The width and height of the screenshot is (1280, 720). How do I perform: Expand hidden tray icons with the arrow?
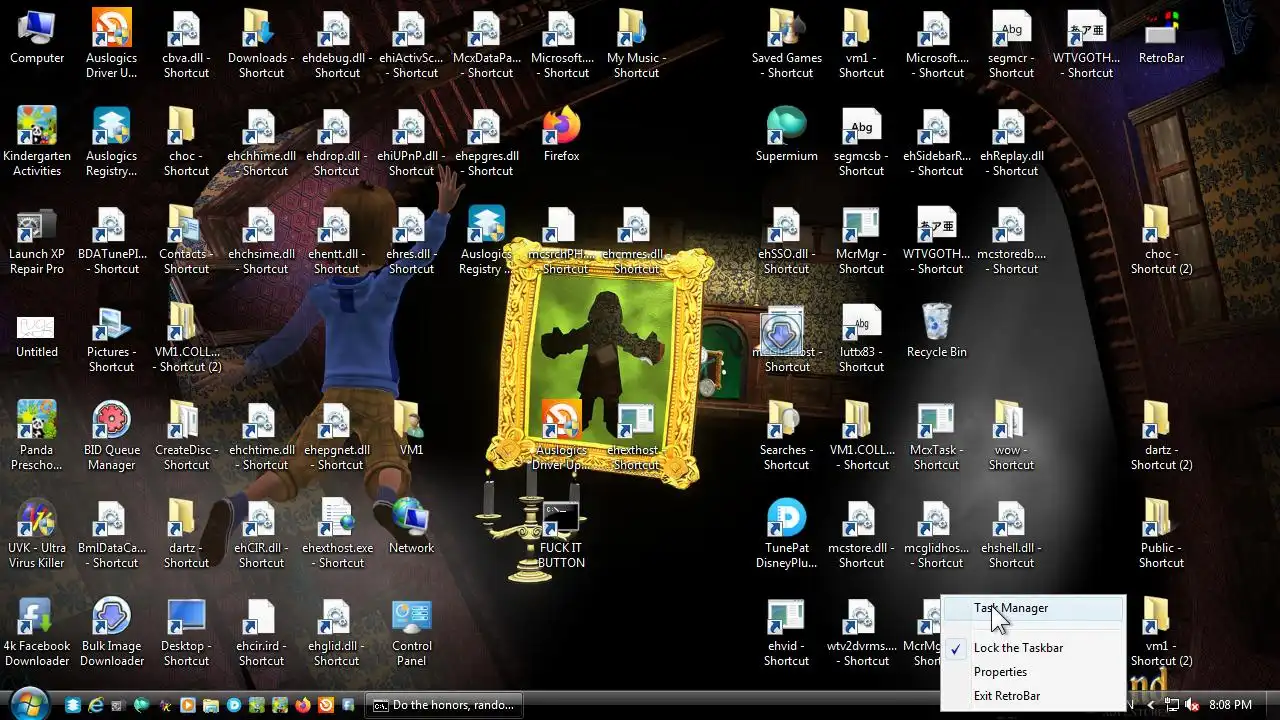pyautogui.click(x=1150, y=705)
